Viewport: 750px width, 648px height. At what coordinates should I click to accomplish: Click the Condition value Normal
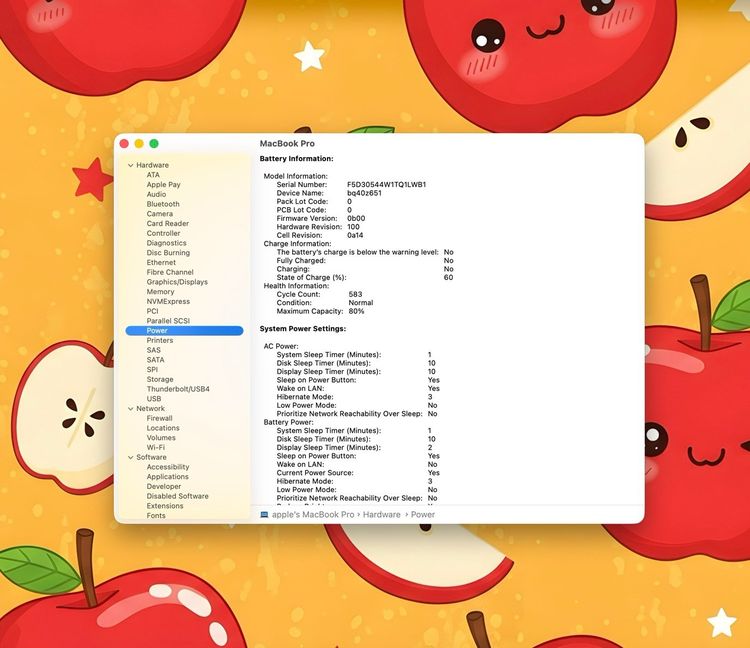[x=361, y=303]
